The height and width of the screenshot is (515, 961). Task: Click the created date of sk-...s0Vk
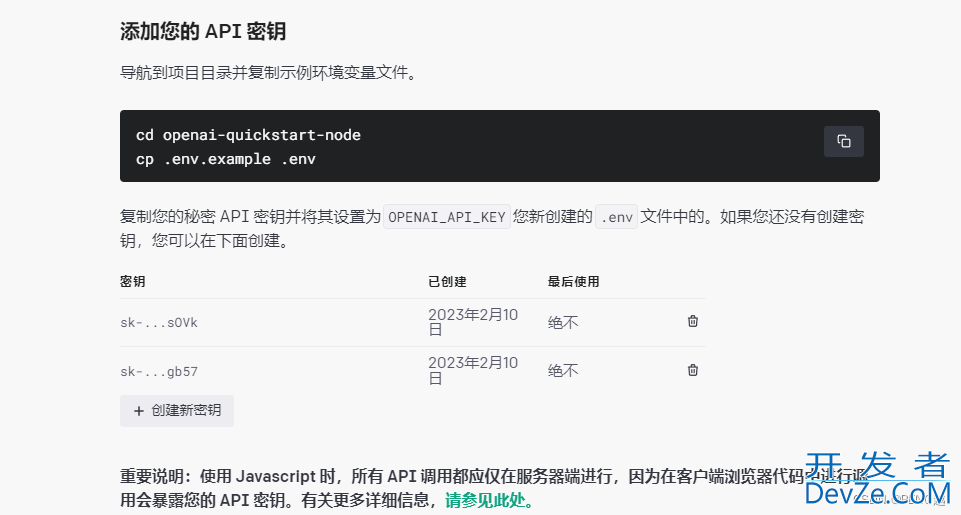(473, 322)
